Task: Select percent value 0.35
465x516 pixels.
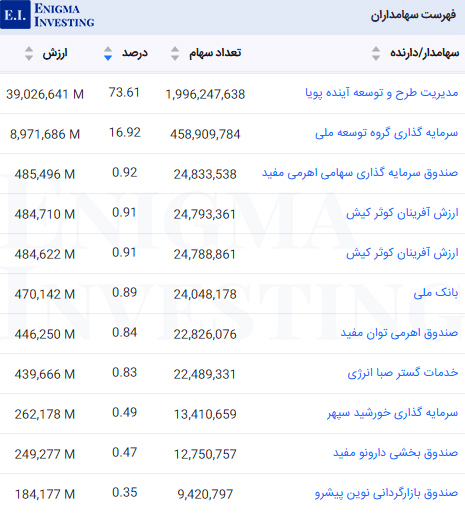Action: 125,493
